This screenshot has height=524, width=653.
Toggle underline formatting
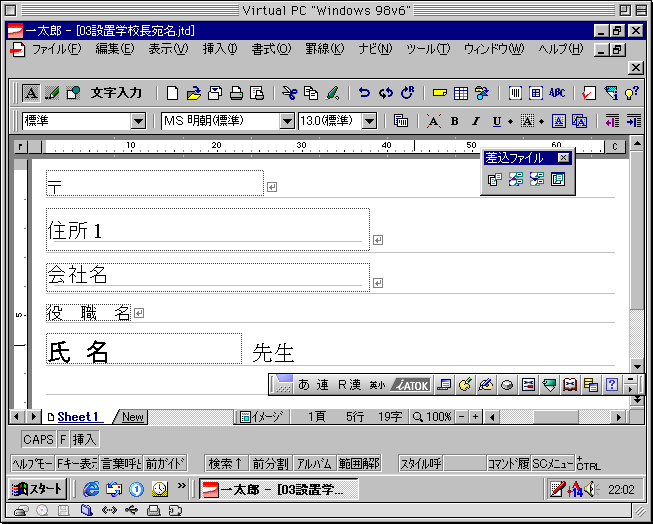(x=496, y=121)
